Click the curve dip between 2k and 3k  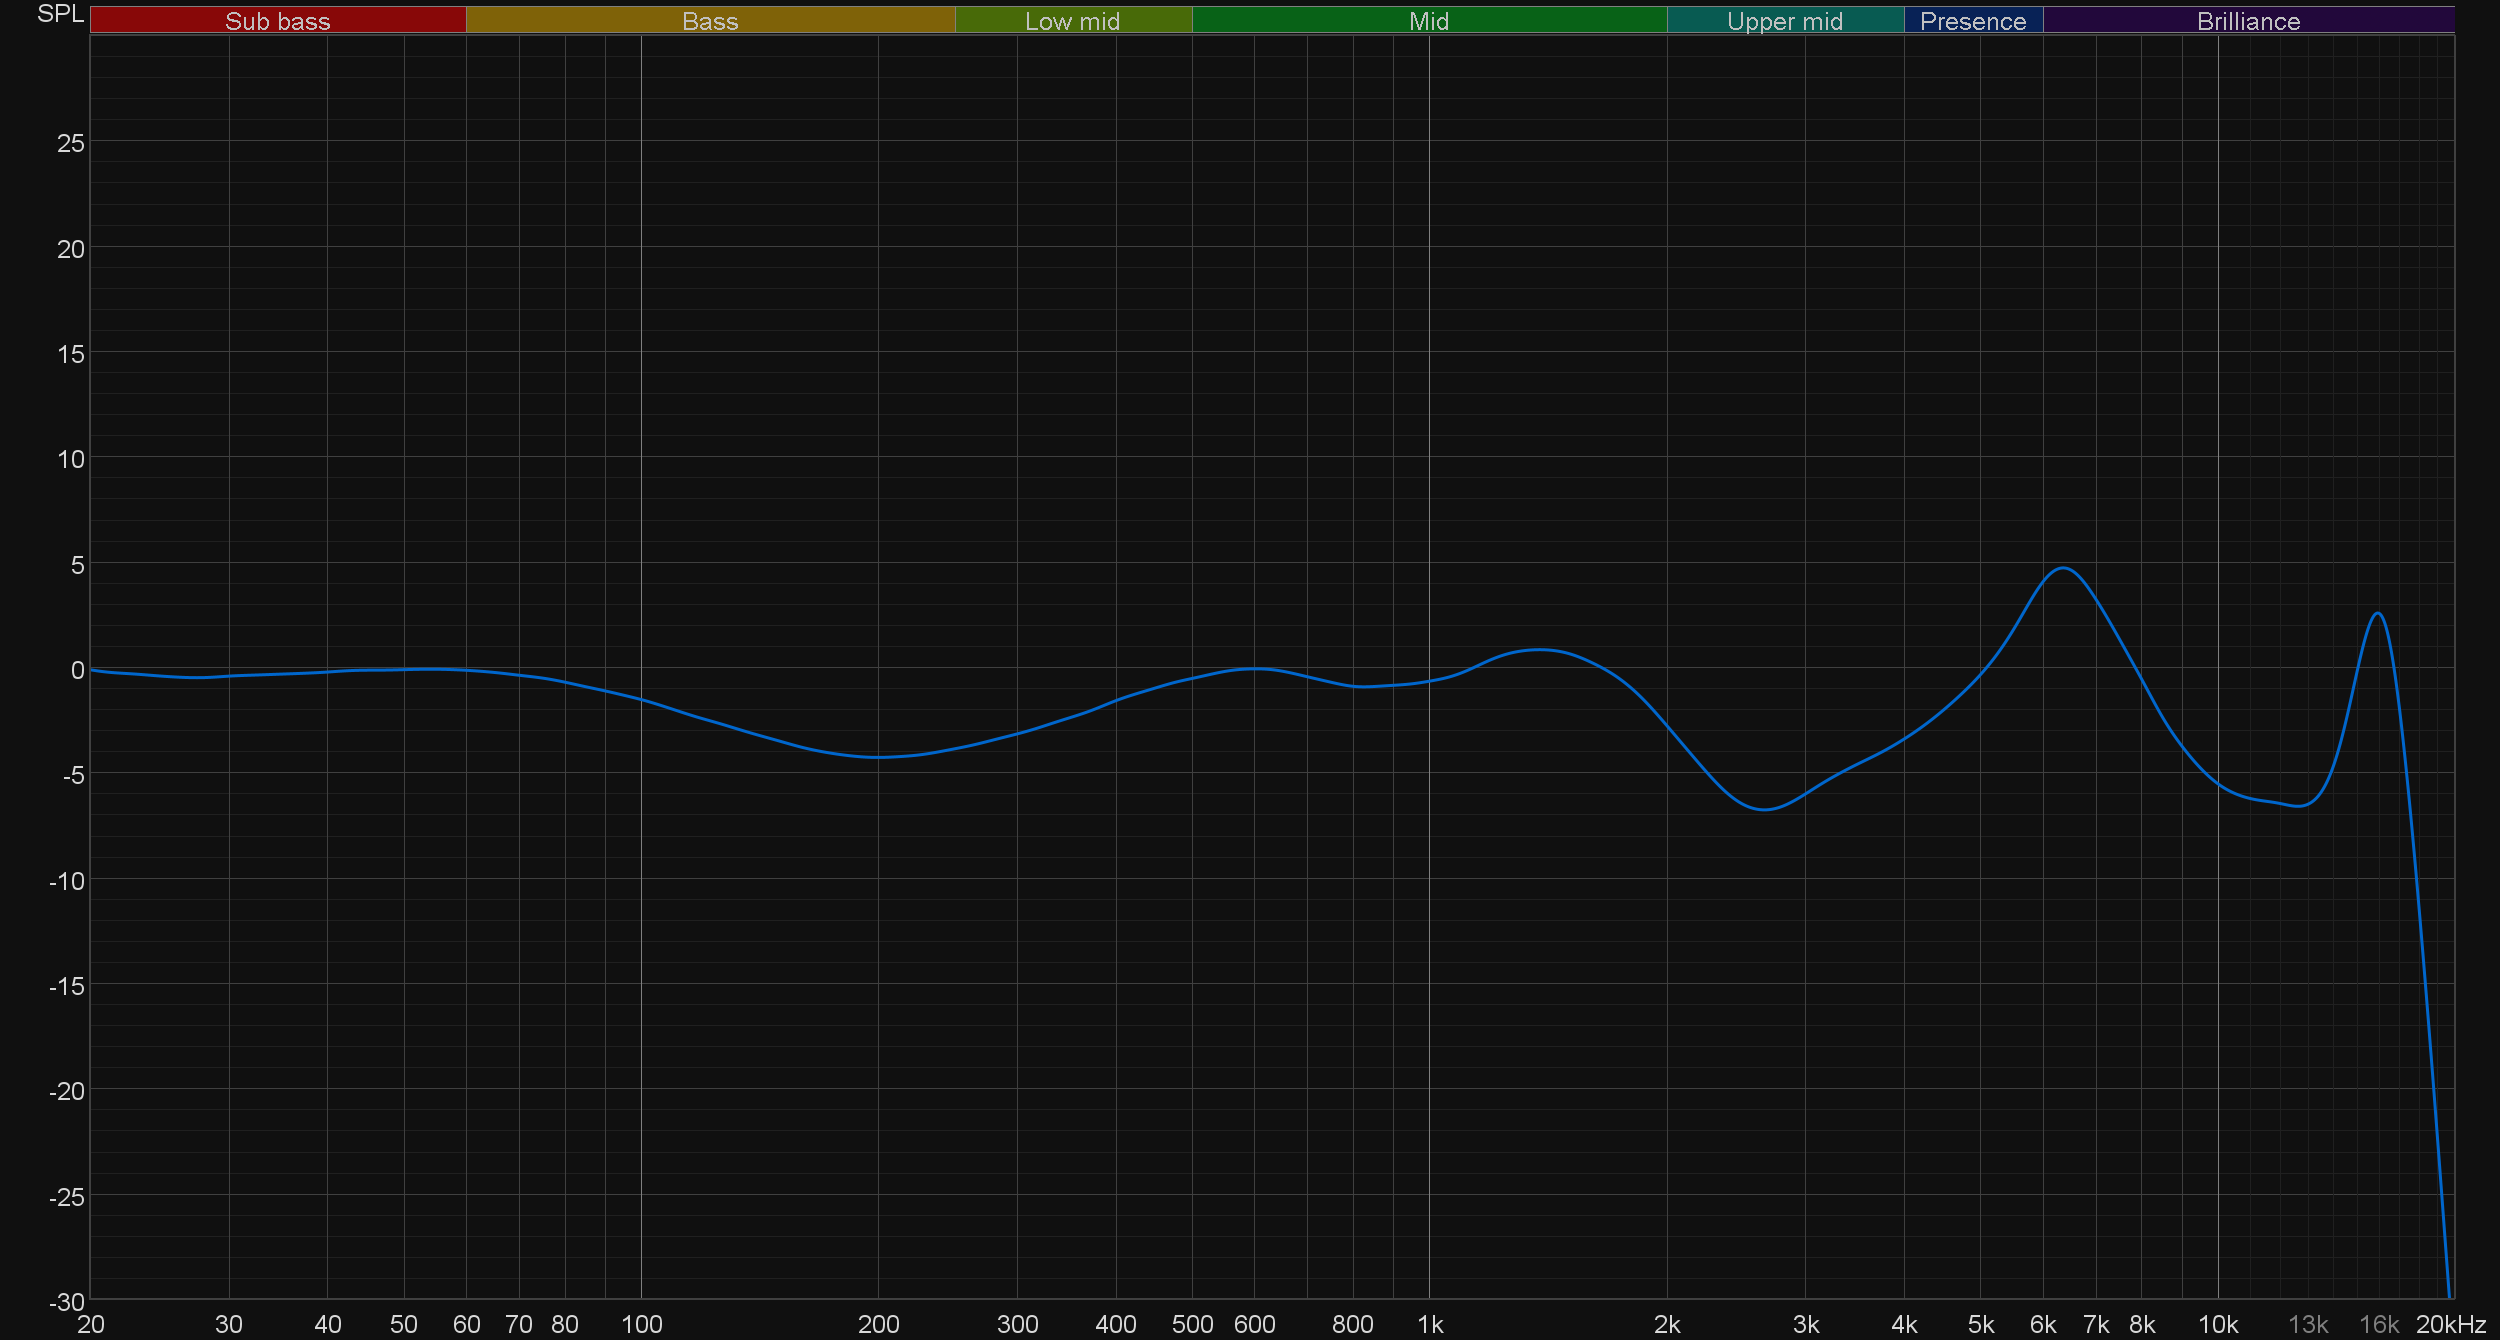[x=1766, y=810]
